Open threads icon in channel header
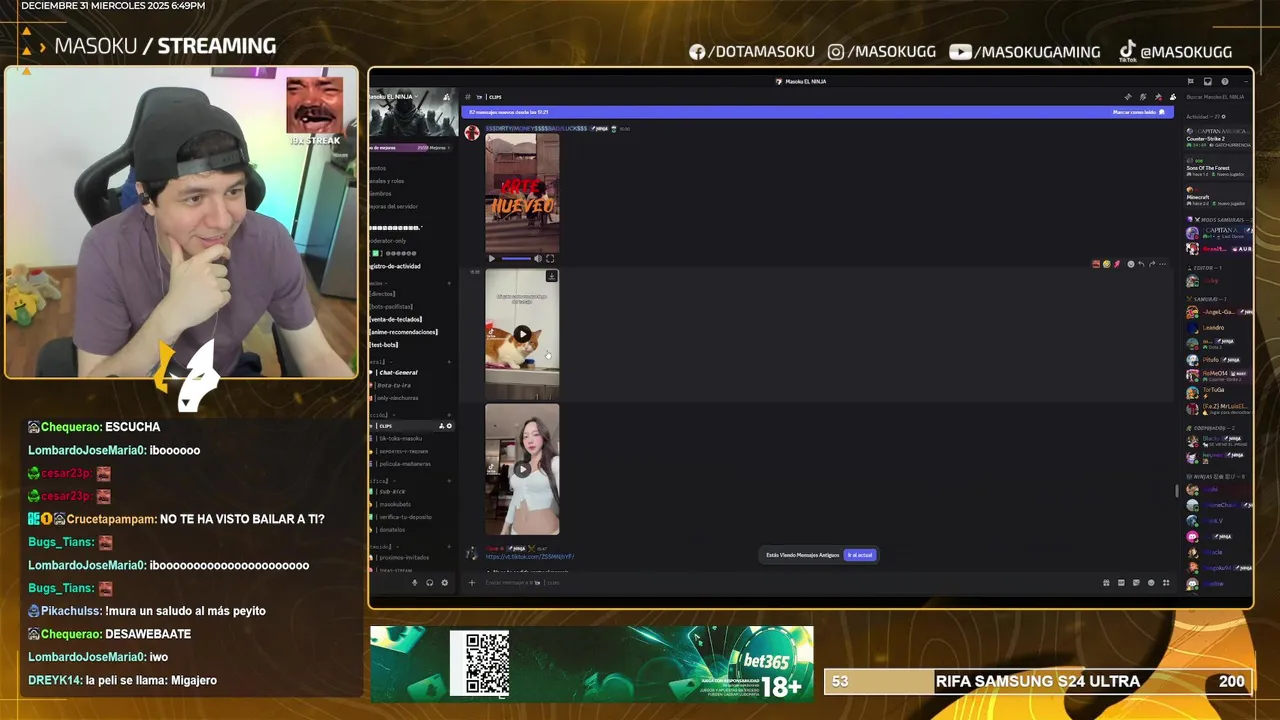Viewport: 1280px width, 720px height. [x=1128, y=97]
